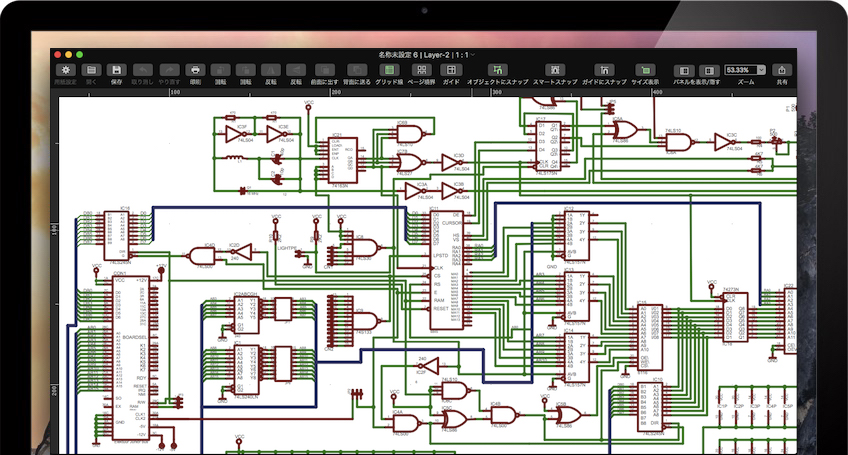Show or hide the left panel
This screenshot has height=455, width=848.
click(x=684, y=71)
